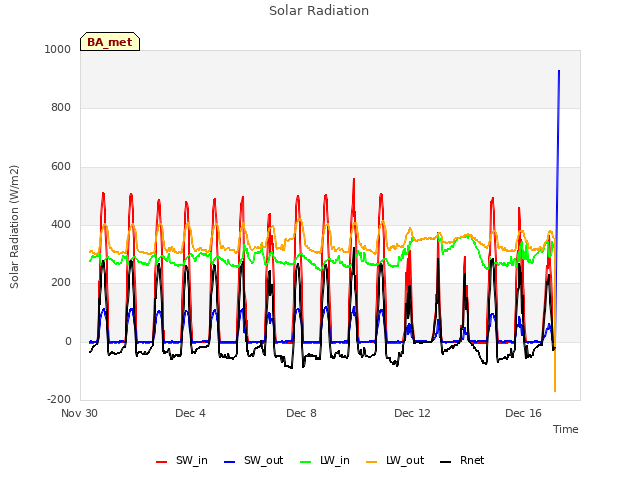The width and height of the screenshot is (640, 480).
Task: Click the -200 y-axis tick label
Action: coord(59,399)
